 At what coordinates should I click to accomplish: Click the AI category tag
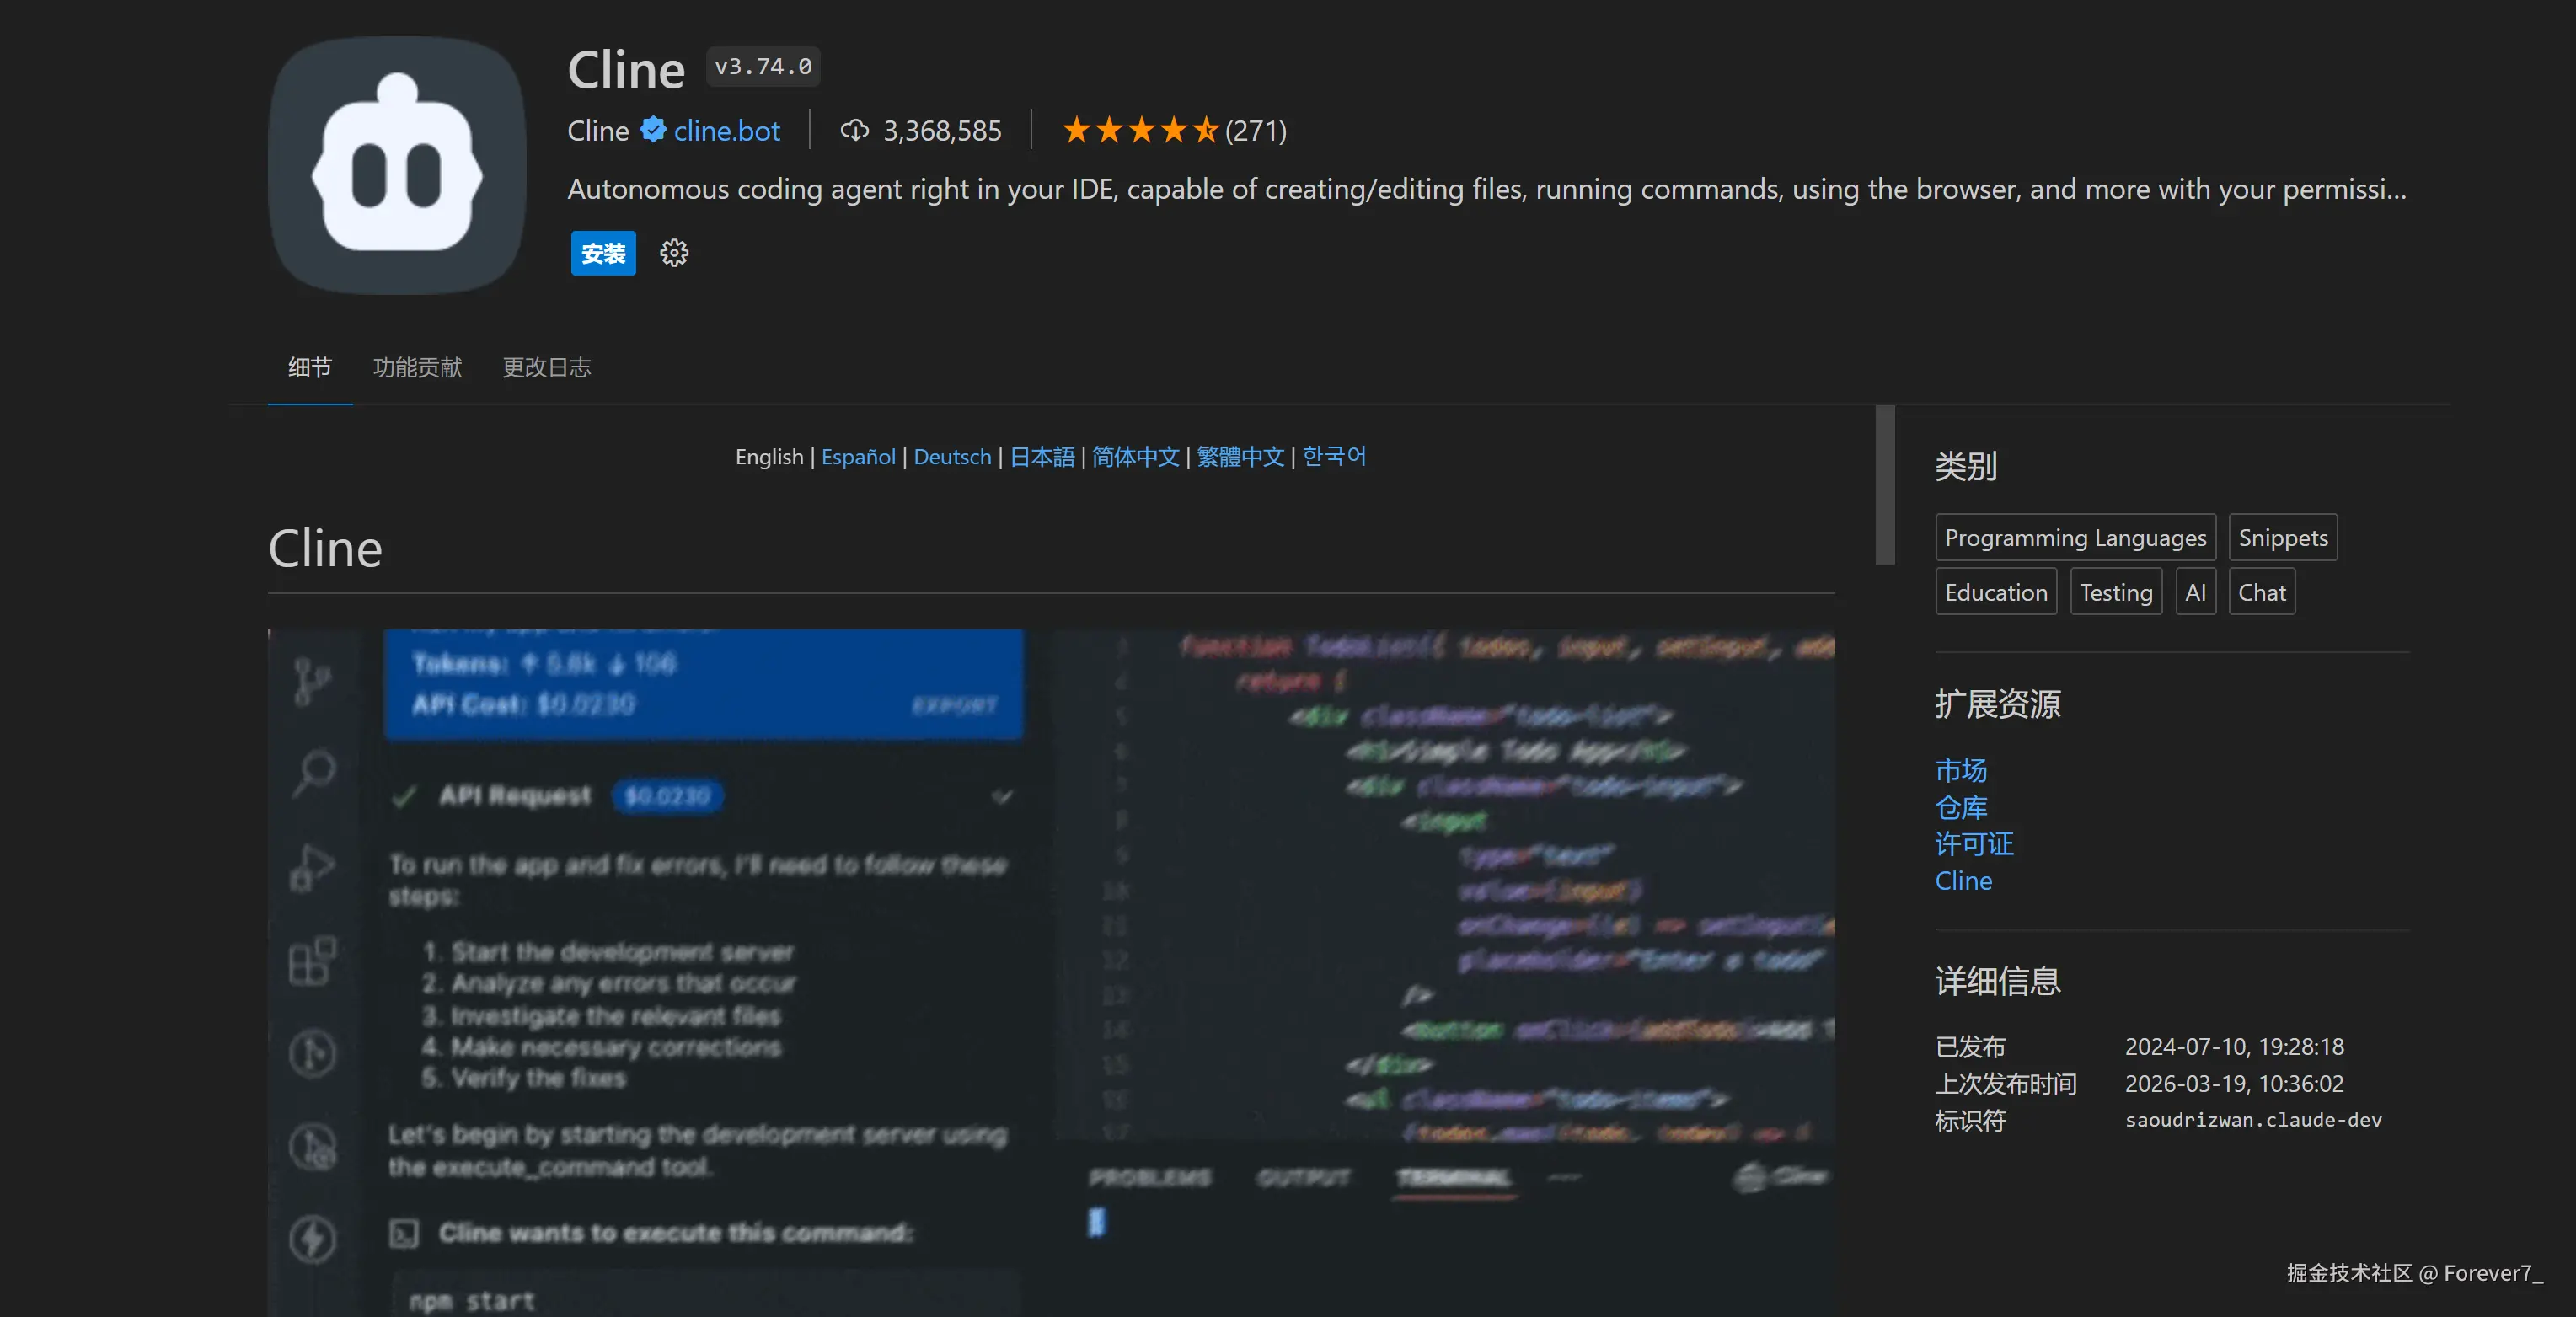point(2195,593)
